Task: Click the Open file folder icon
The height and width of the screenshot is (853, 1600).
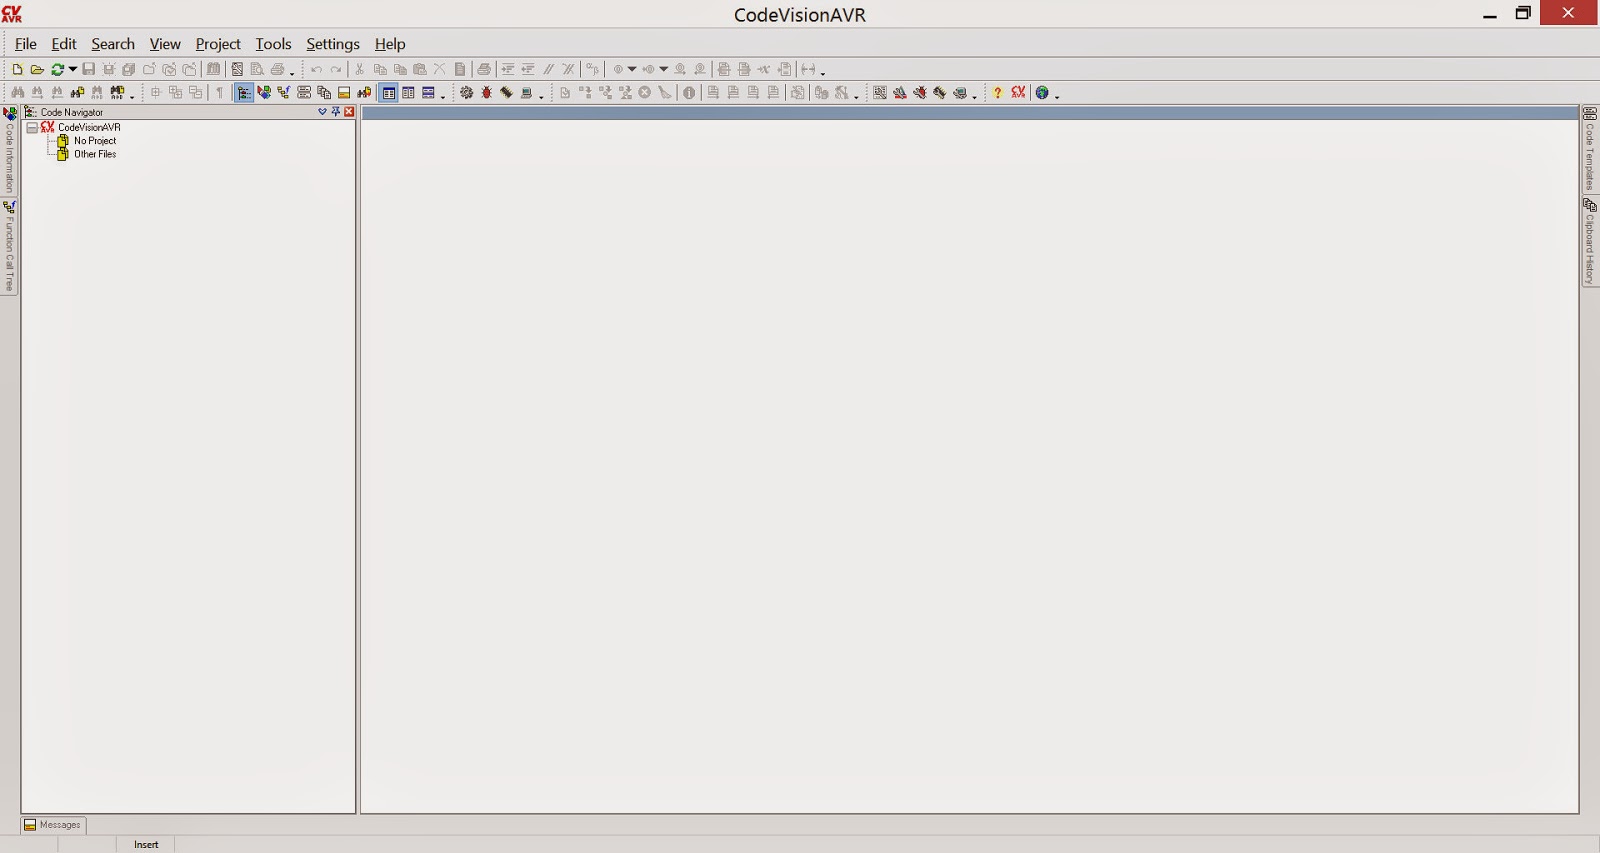Action: (x=37, y=69)
